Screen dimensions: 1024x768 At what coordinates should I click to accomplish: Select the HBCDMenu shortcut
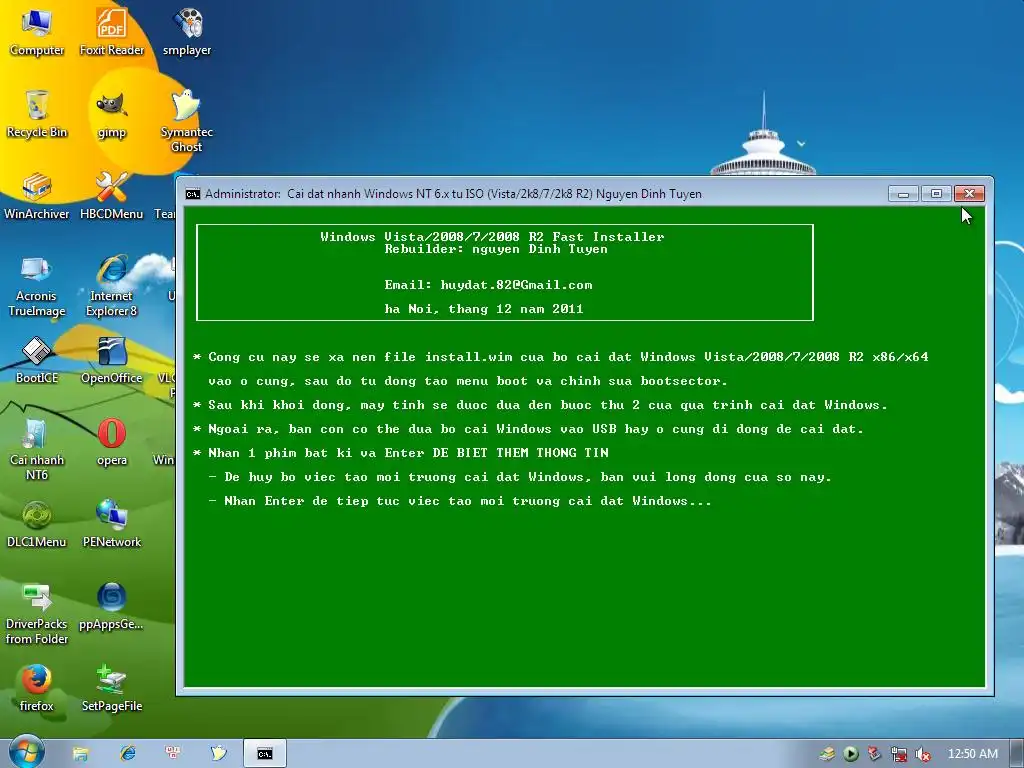pyautogui.click(x=112, y=196)
